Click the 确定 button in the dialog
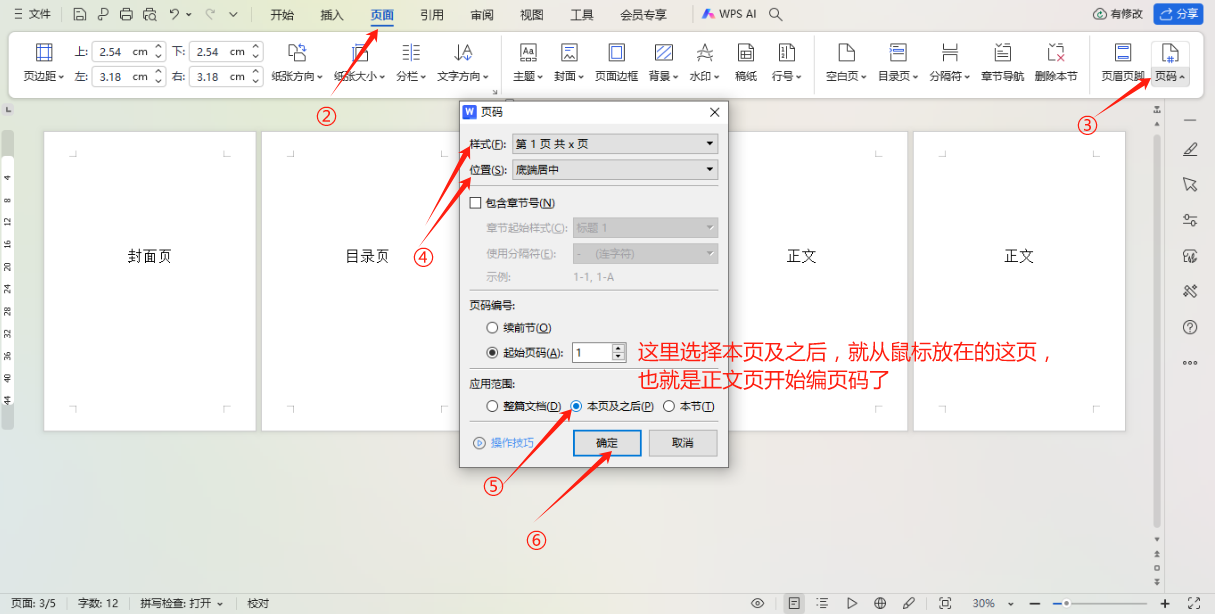Screen dimensions: 1215x614 point(607,443)
